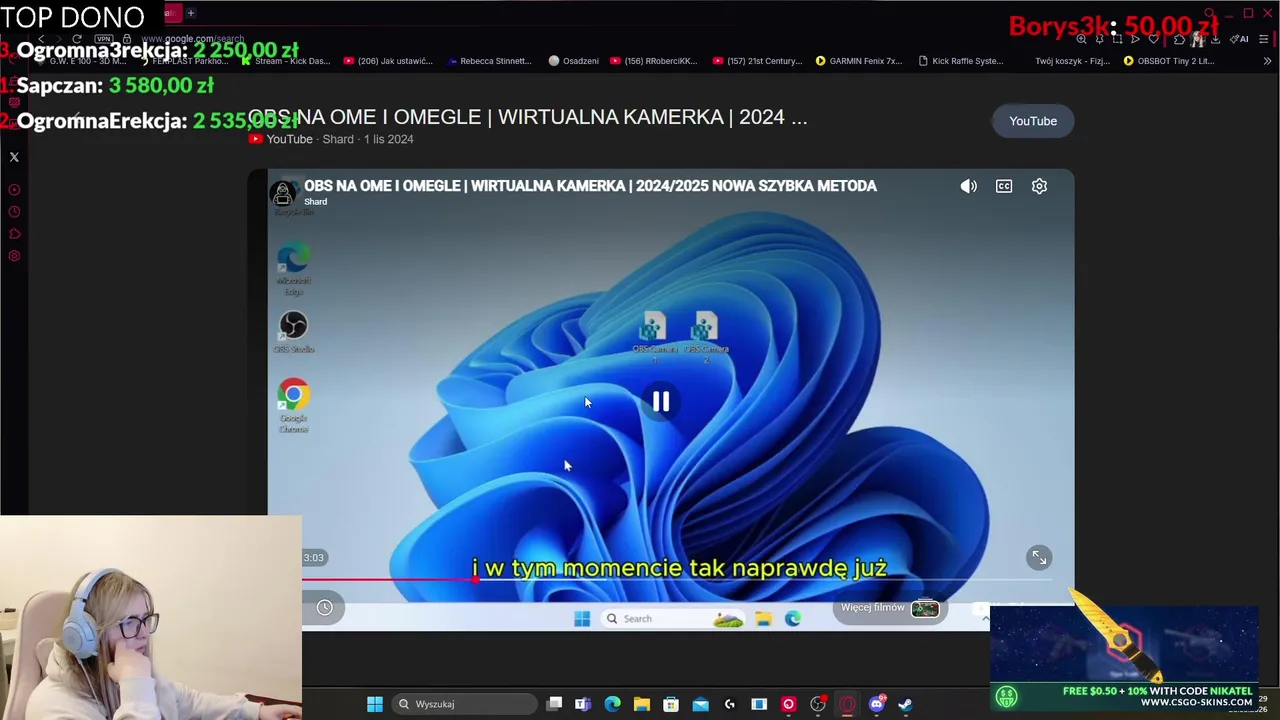The height and width of the screenshot is (720, 1280).
Task: Open Microsoft Store from the taskbar
Action: (x=671, y=704)
